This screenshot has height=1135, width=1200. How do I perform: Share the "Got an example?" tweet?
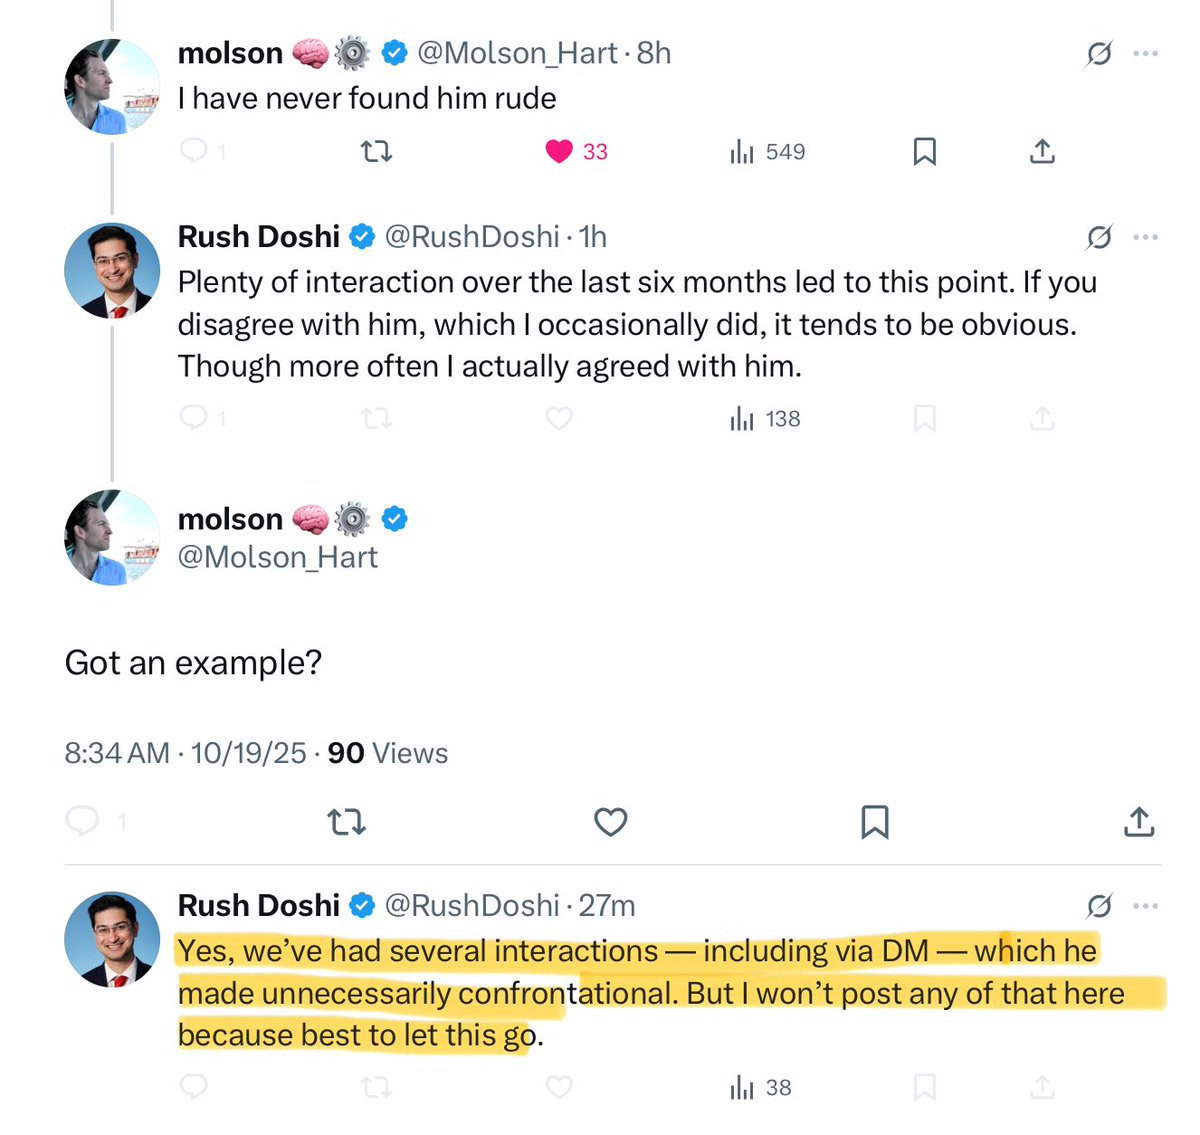click(1139, 822)
